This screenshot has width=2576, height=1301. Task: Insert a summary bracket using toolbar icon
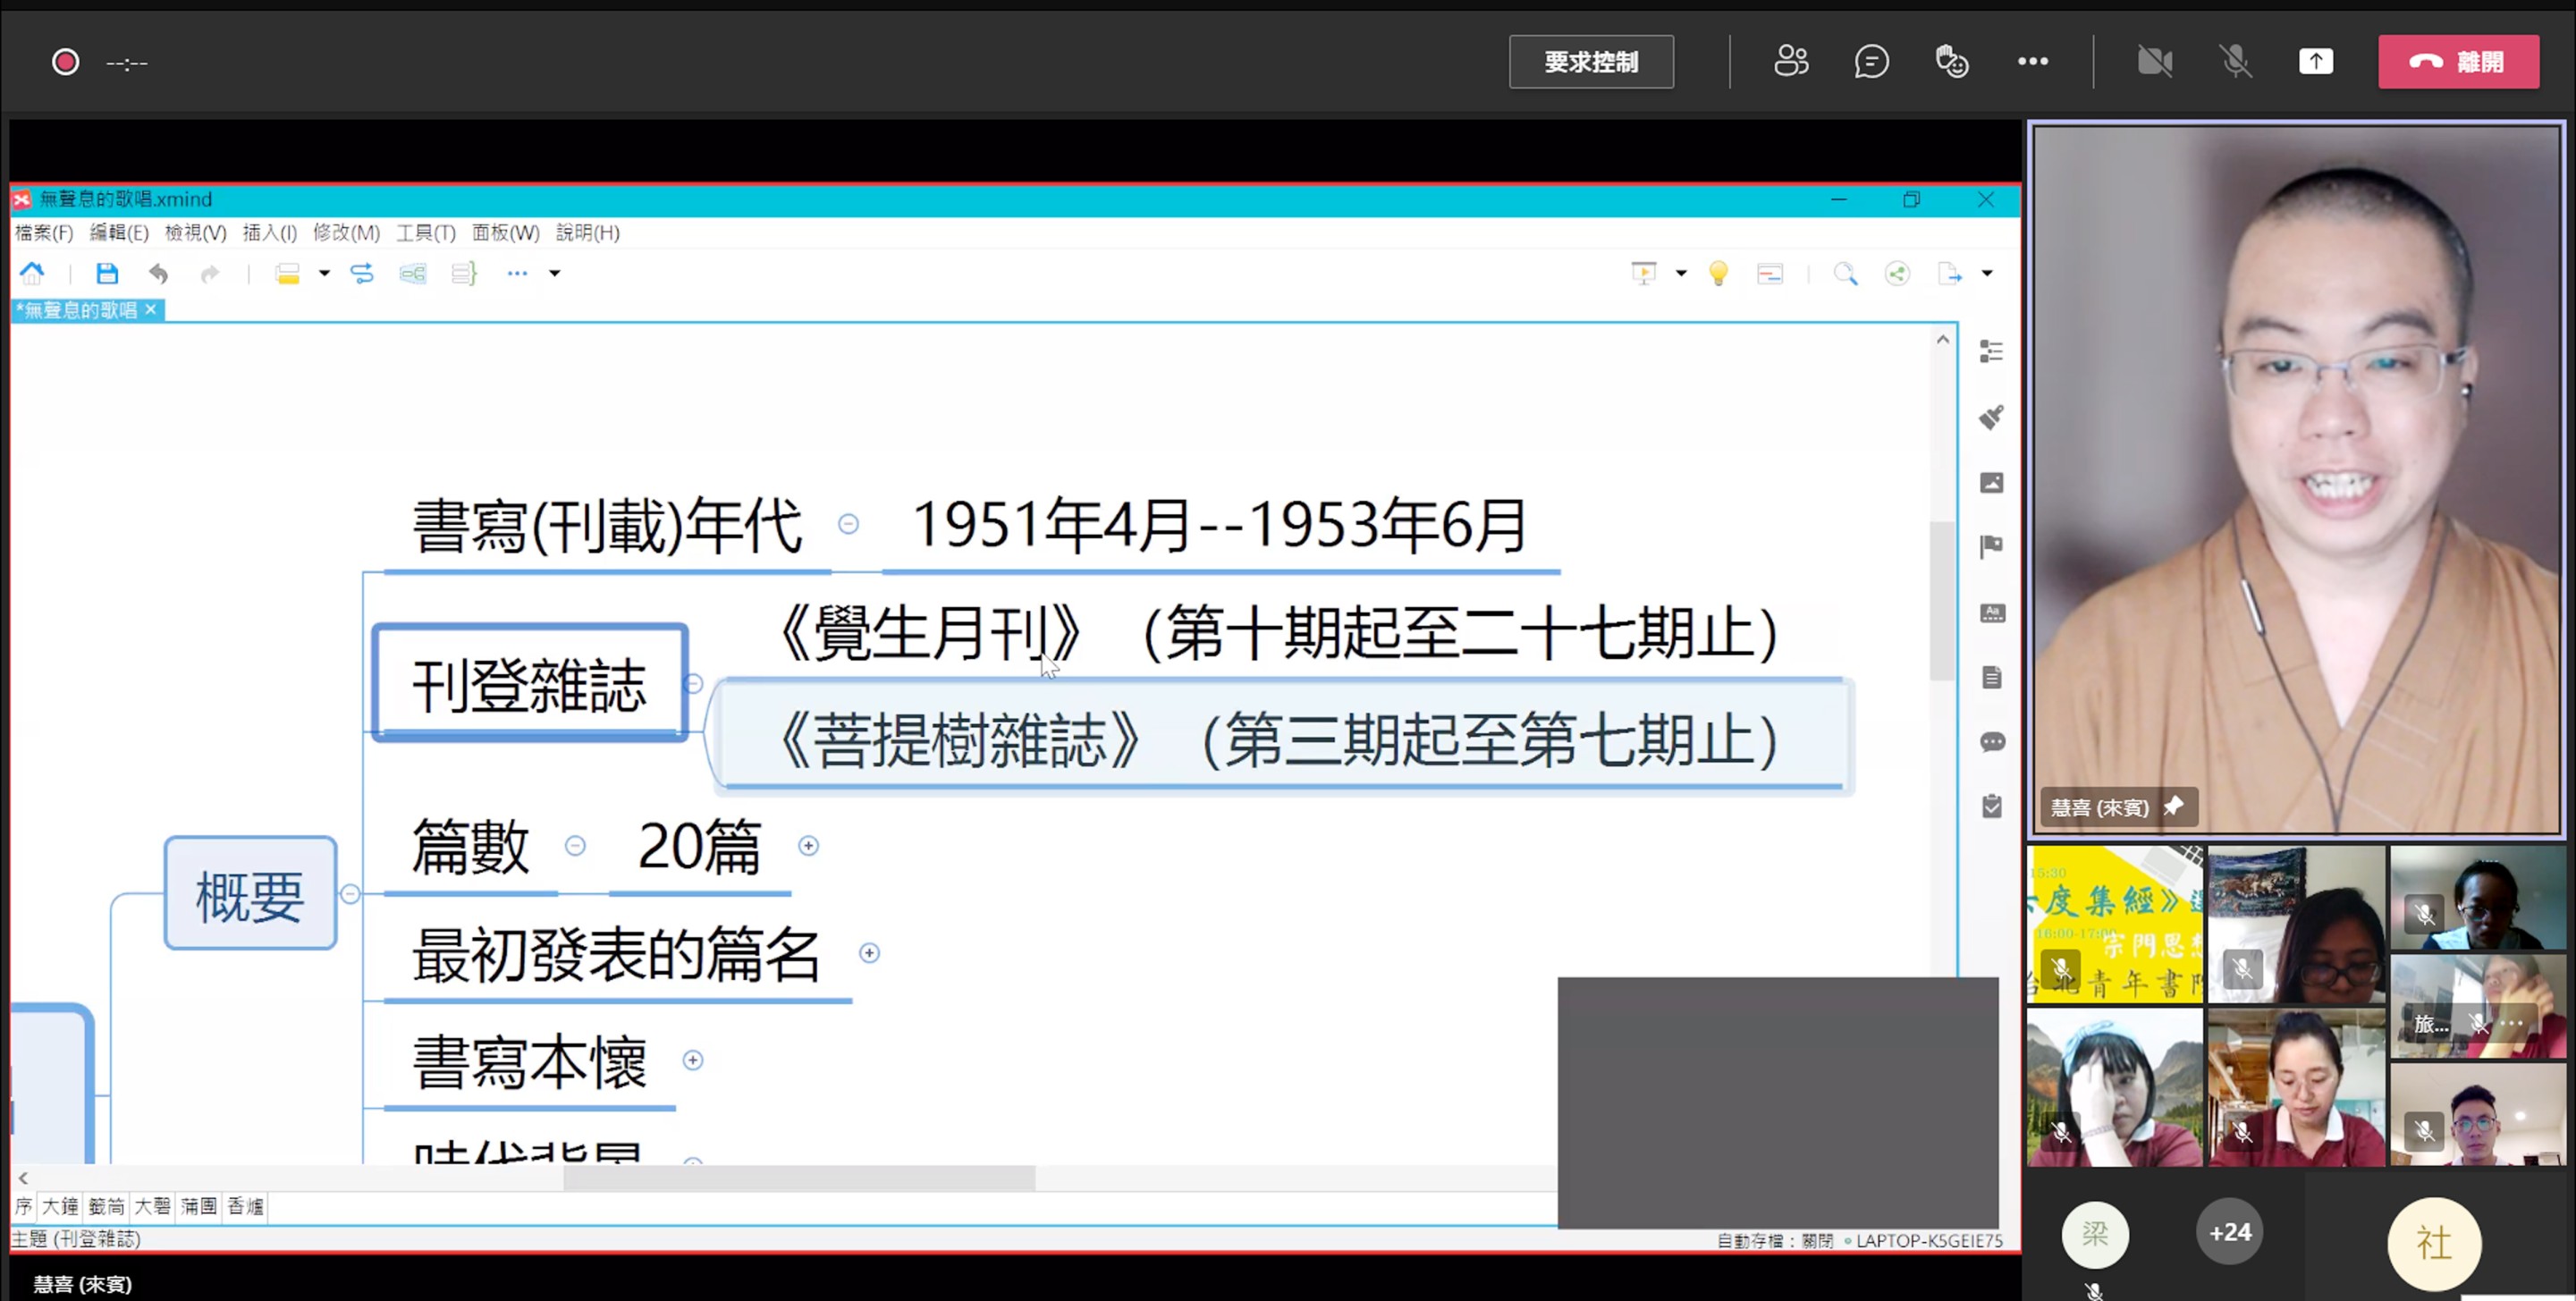[464, 273]
